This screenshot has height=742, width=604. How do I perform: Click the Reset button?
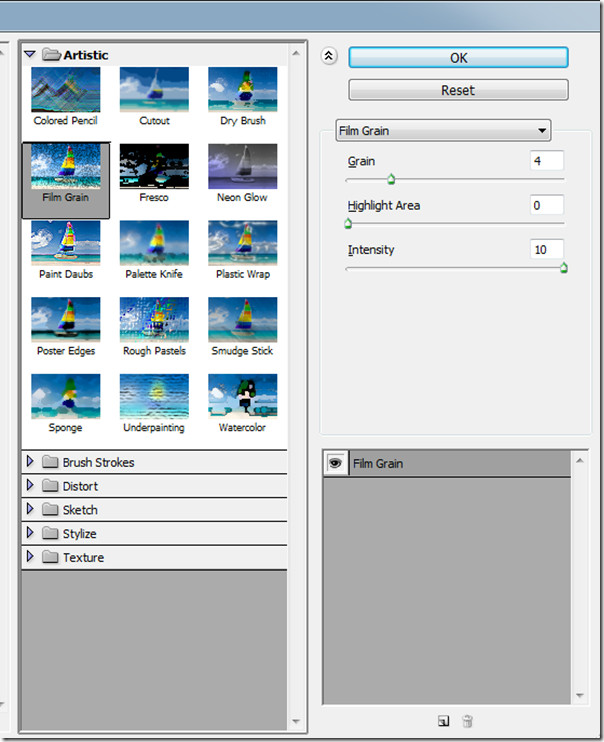pyautogui.click(x=458, y=90)
